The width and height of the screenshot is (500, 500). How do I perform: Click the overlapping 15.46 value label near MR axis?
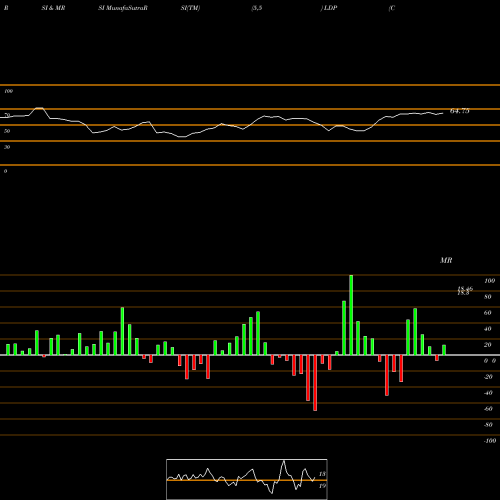pyautogui.click(x=465, y=289)
